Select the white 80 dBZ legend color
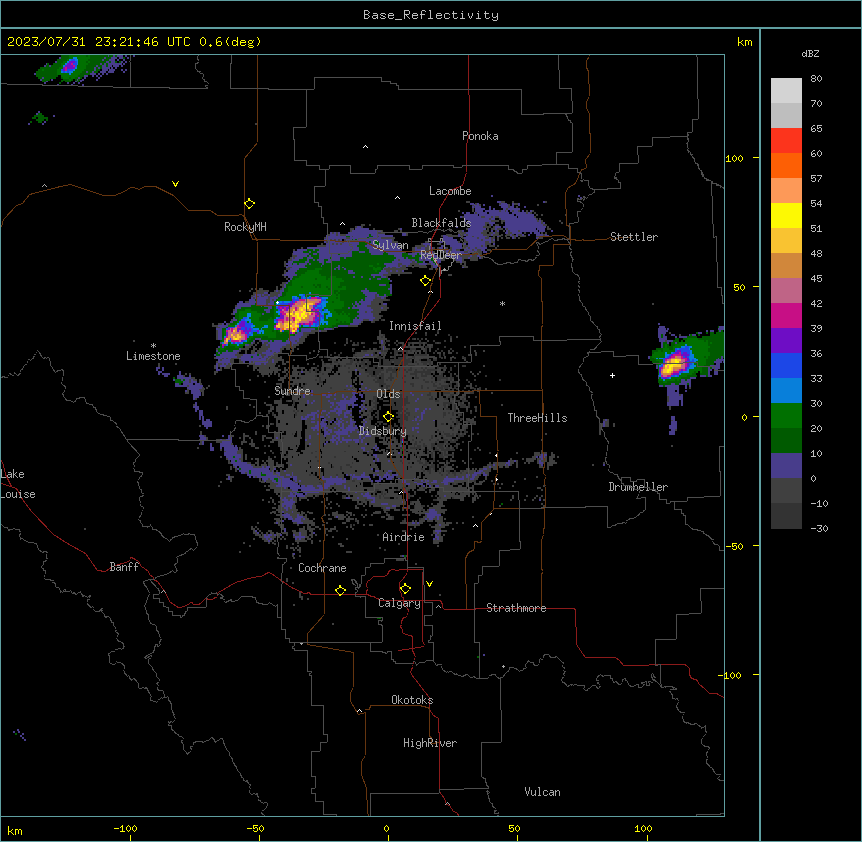This screenshot has height=842, width=862. 786,90
